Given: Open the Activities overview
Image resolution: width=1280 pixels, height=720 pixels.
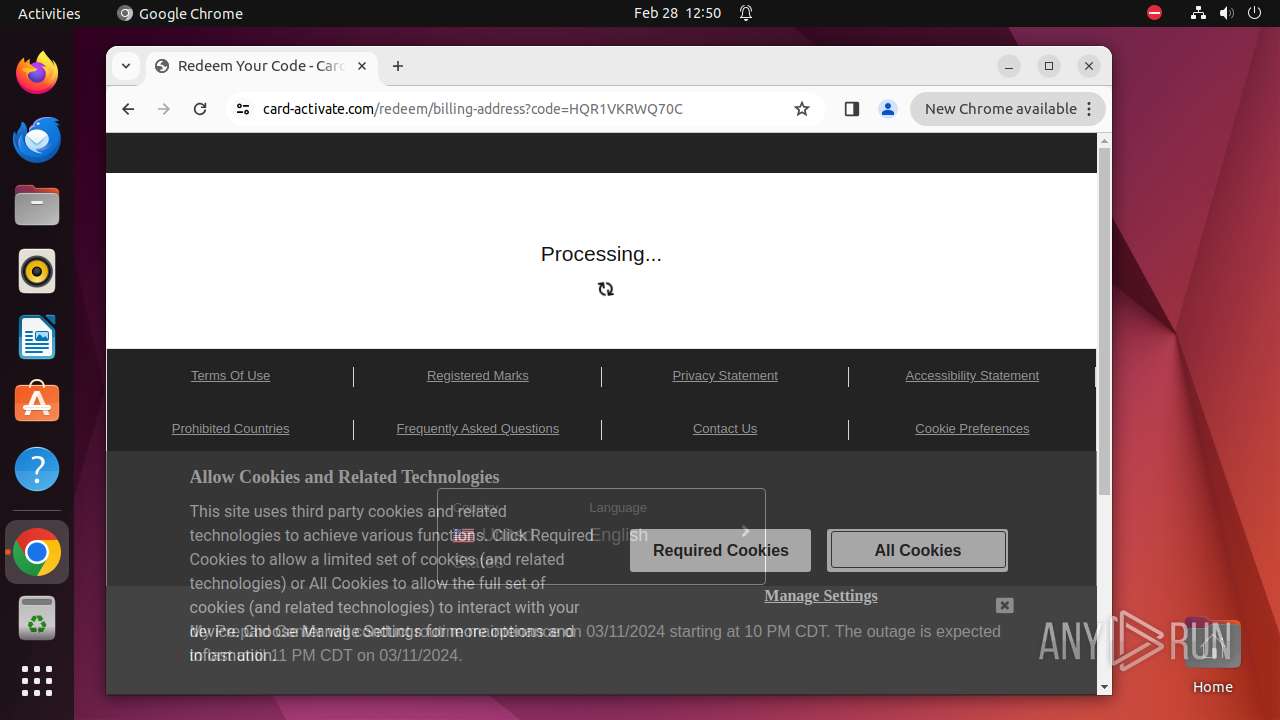Looking at the screenshot, I should (49, 13).
